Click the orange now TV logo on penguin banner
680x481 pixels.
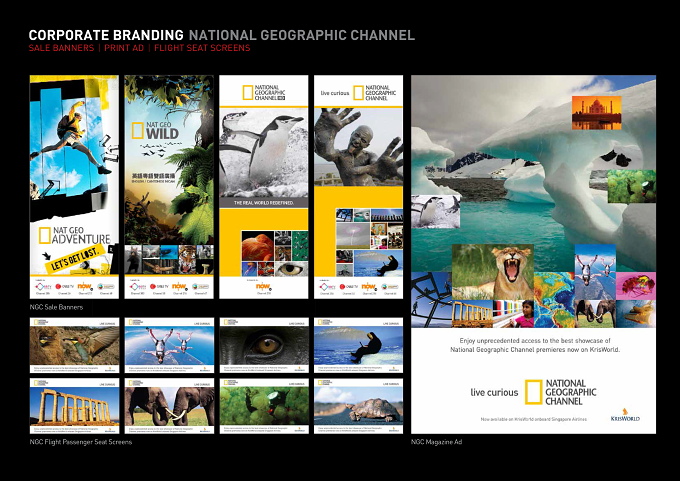263,286
